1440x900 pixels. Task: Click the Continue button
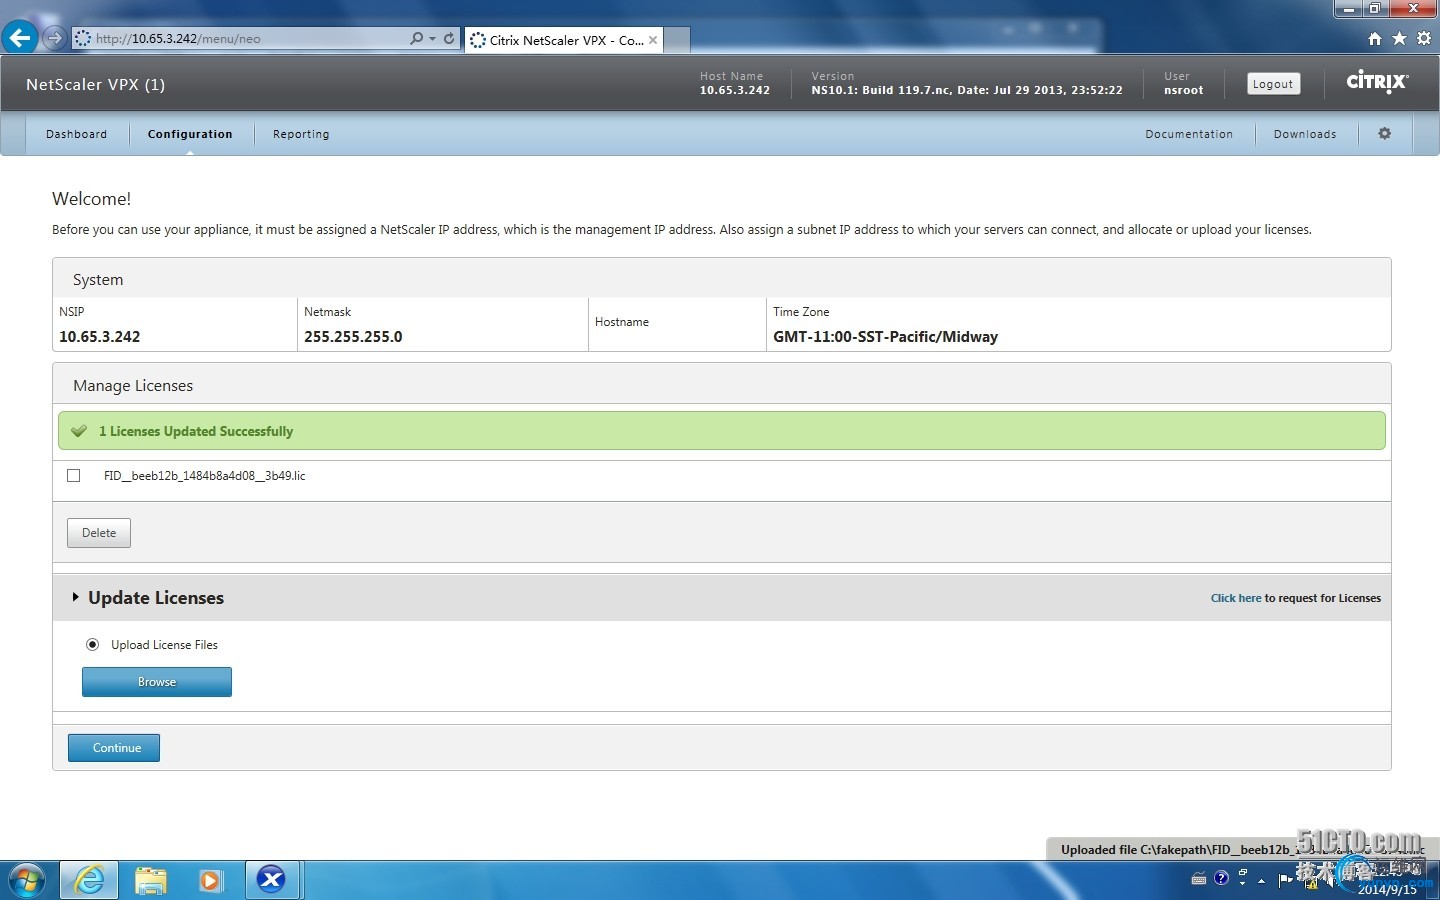114,748
